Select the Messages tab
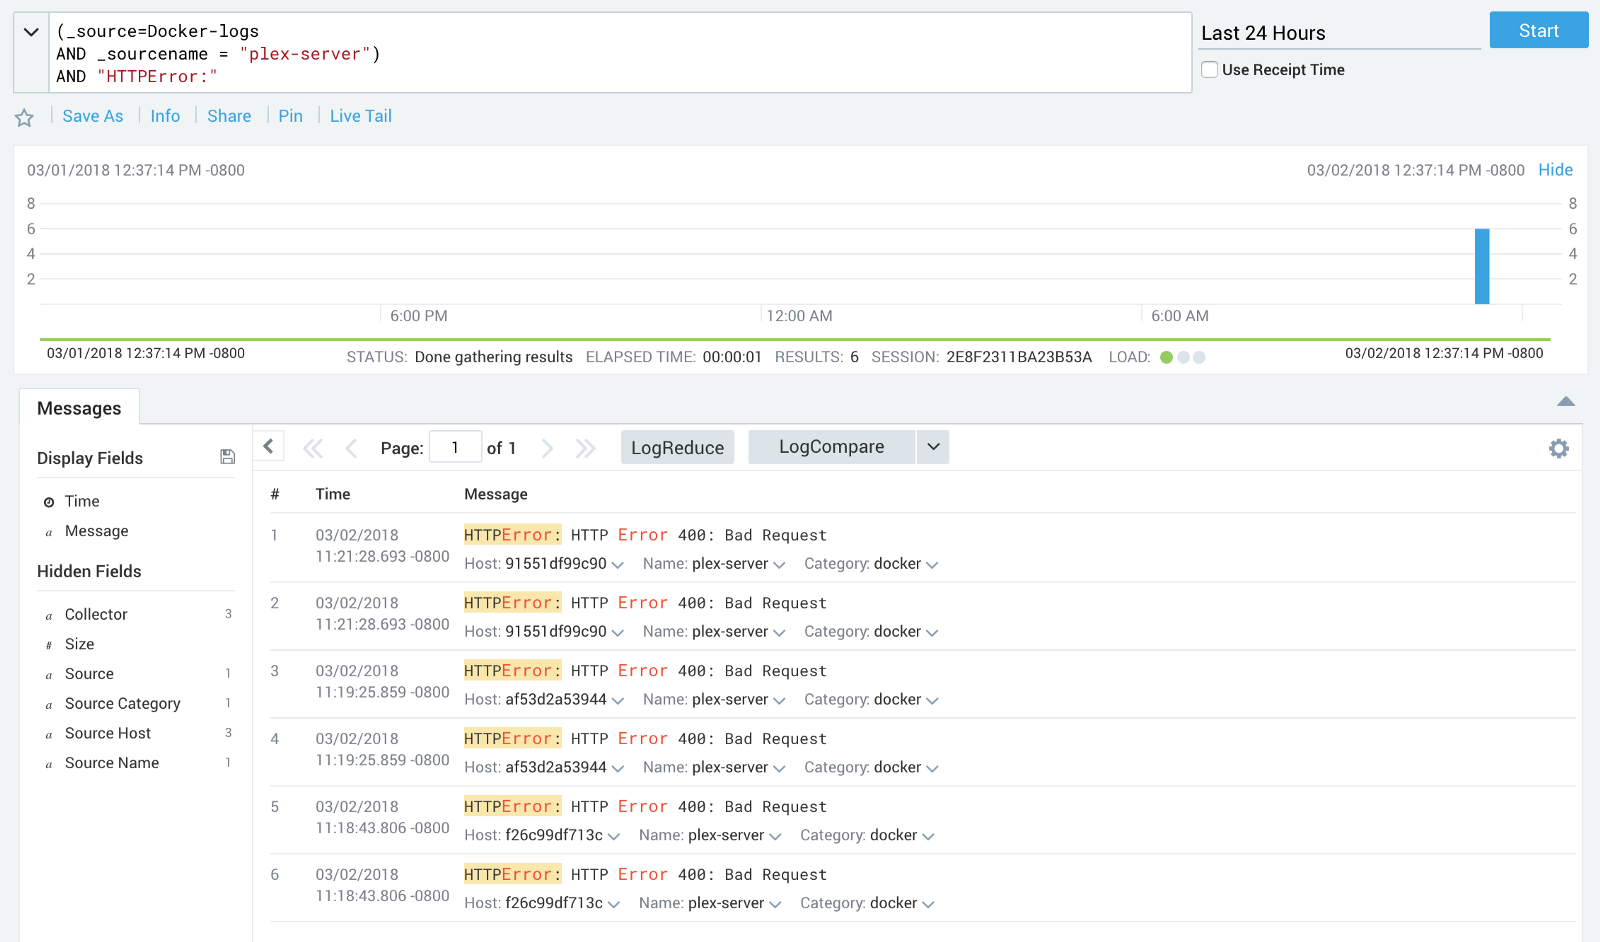The image size is (1600, 942). (79, 408)
